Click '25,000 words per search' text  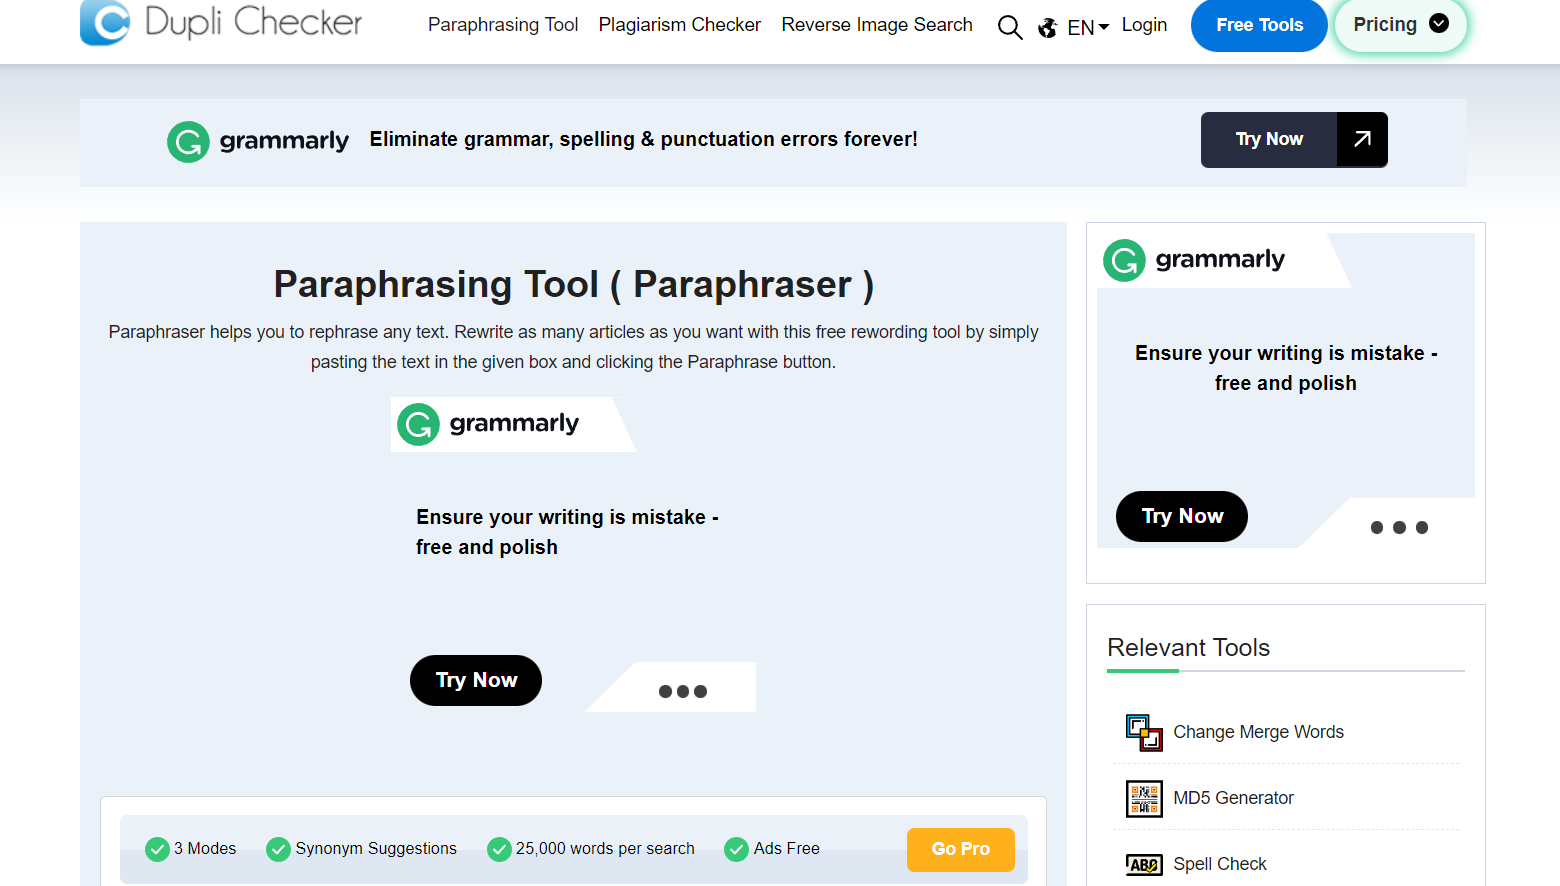coord(605,848)
